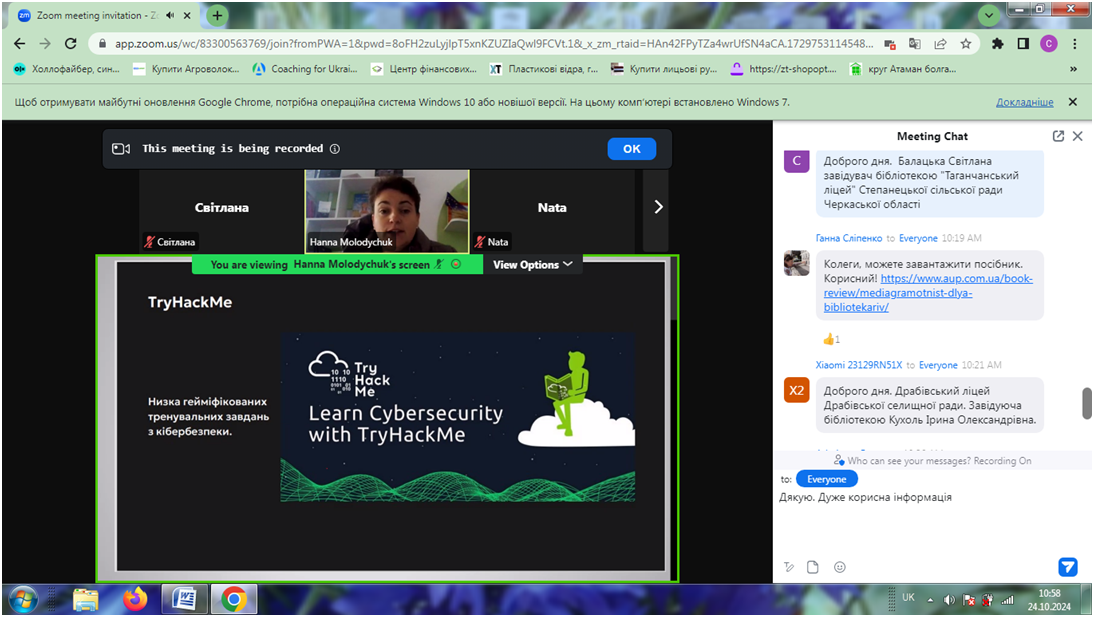Open the aup.com.ua book-review link
1094x617 pixels.
coord(928,292)
